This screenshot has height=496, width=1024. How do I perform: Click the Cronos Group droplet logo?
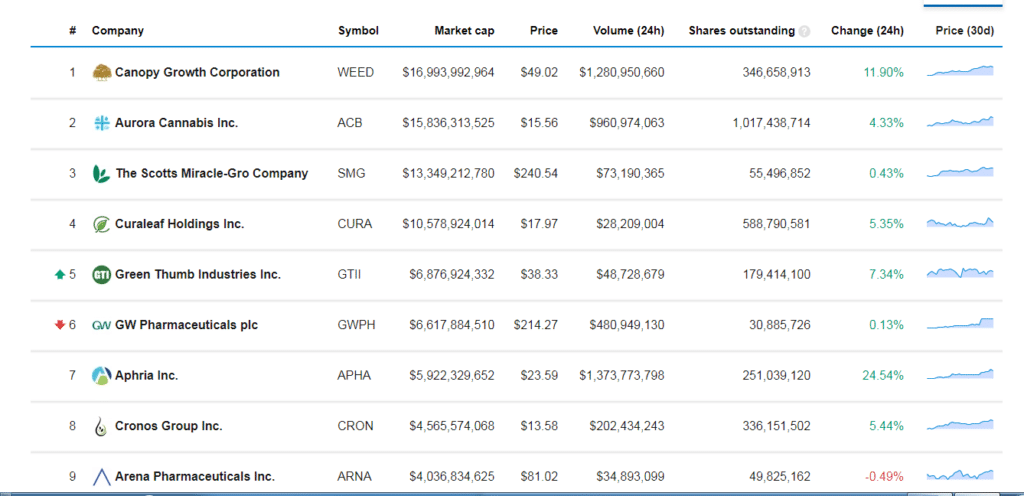coord(100,426)
